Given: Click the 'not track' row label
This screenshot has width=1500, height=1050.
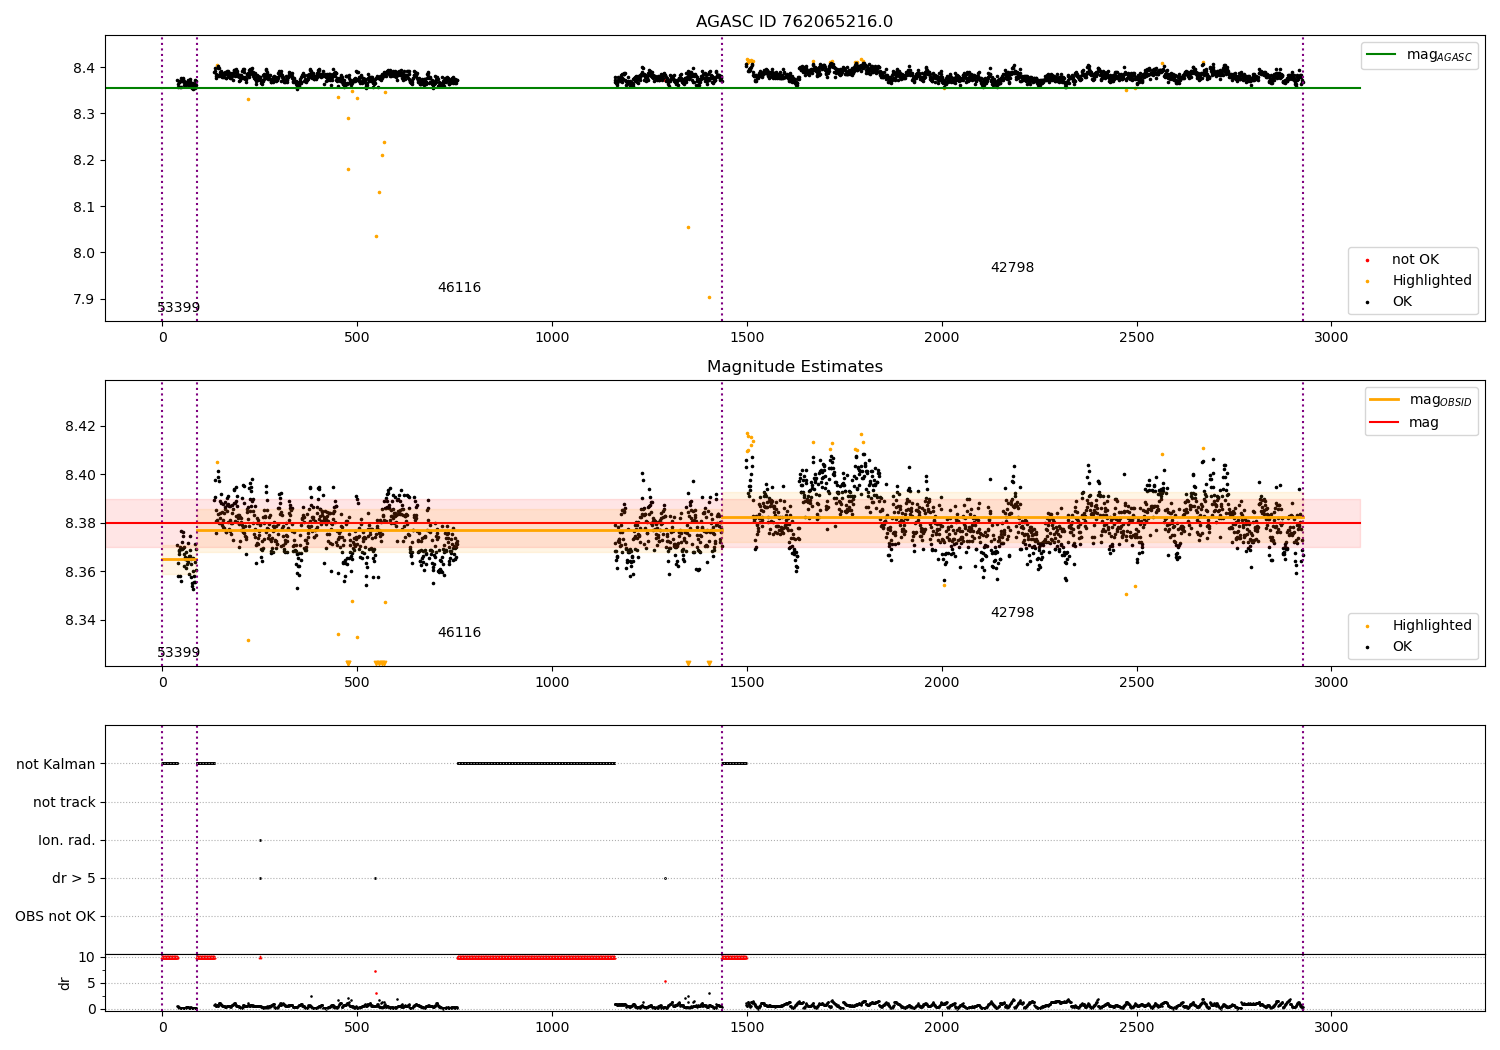Looking at the screenshot, I should point(64,803).
